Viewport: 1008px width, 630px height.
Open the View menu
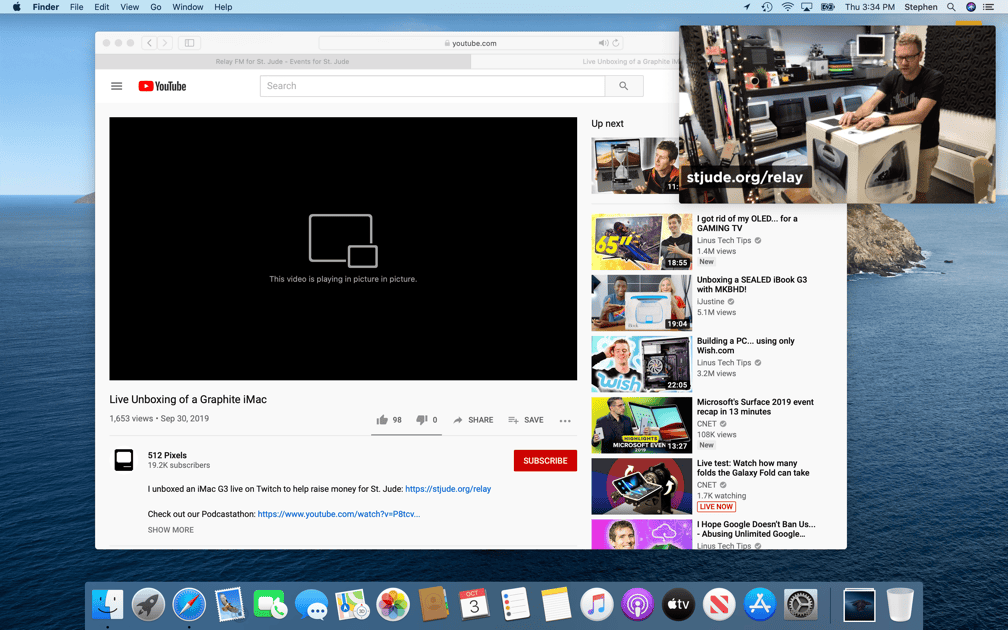click(129, 7)
